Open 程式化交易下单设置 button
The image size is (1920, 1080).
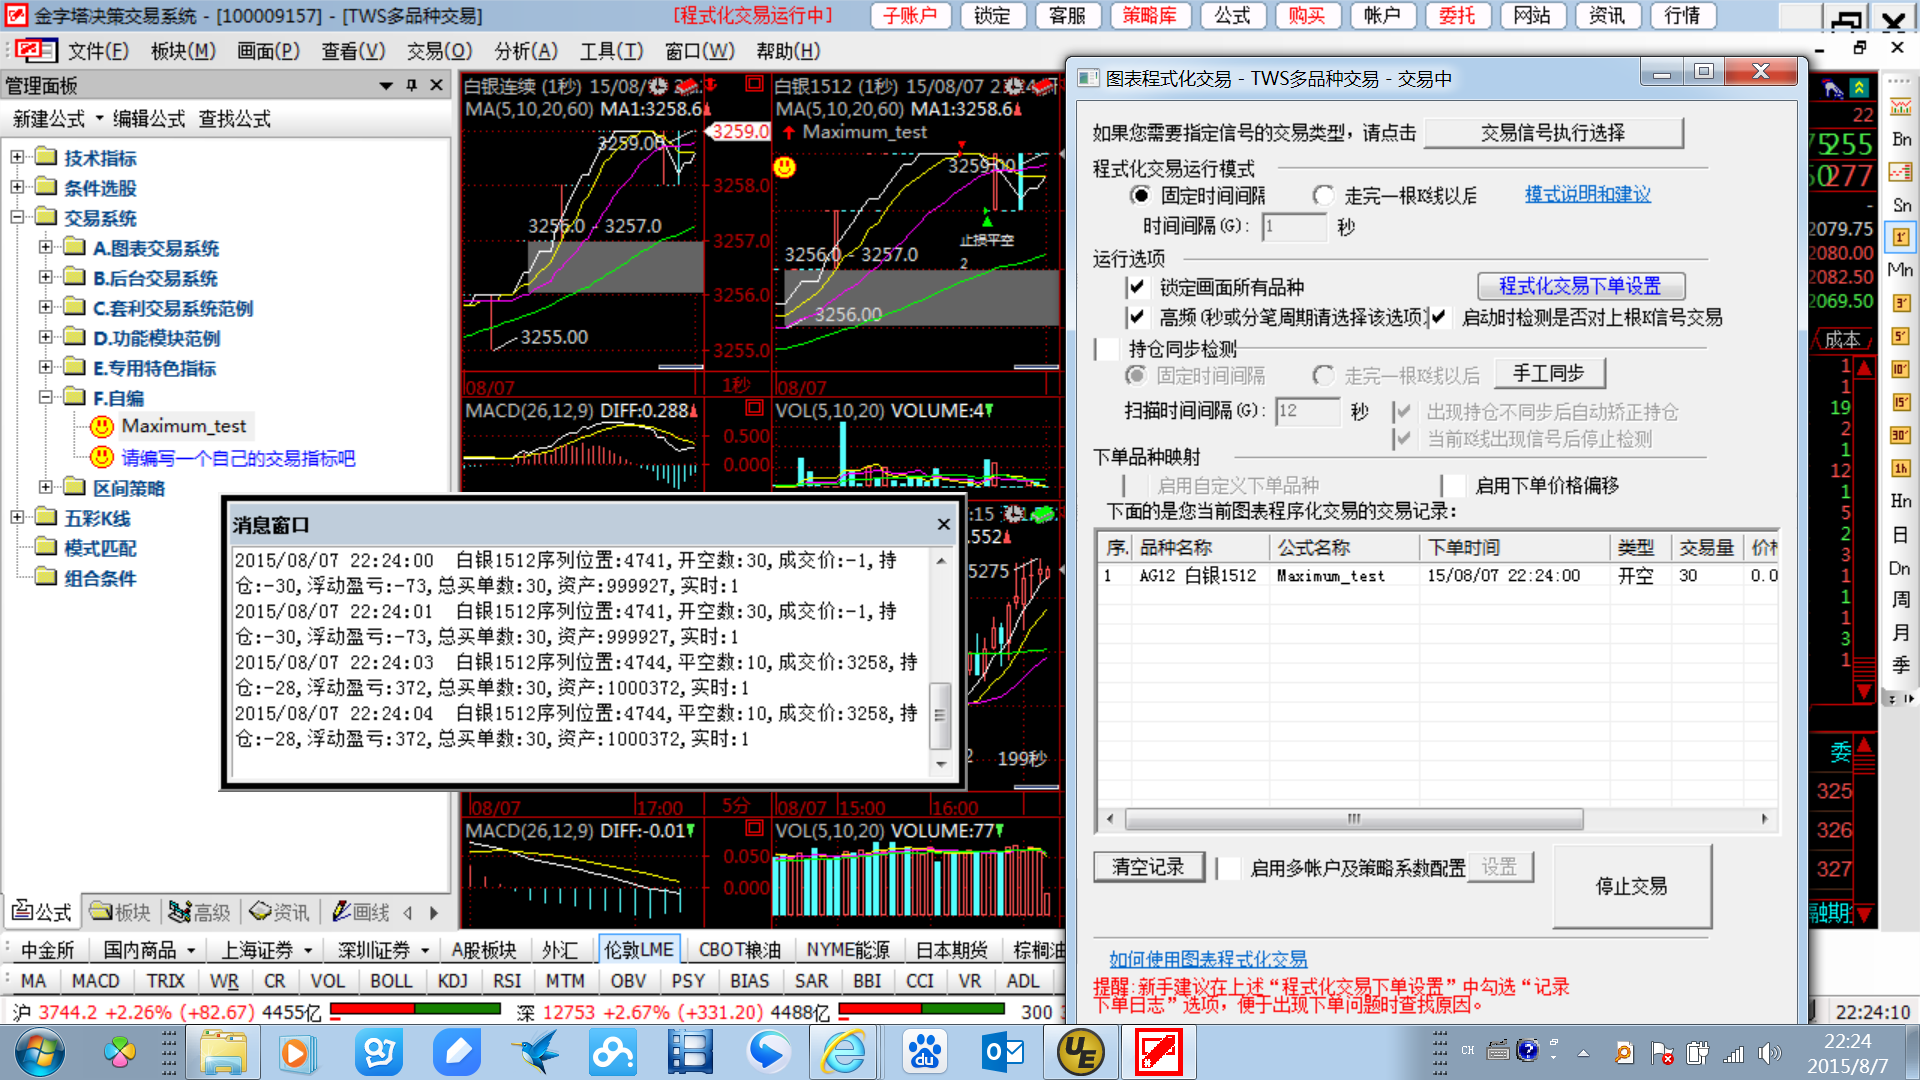pyautogui.click(x=1580, y=286)
